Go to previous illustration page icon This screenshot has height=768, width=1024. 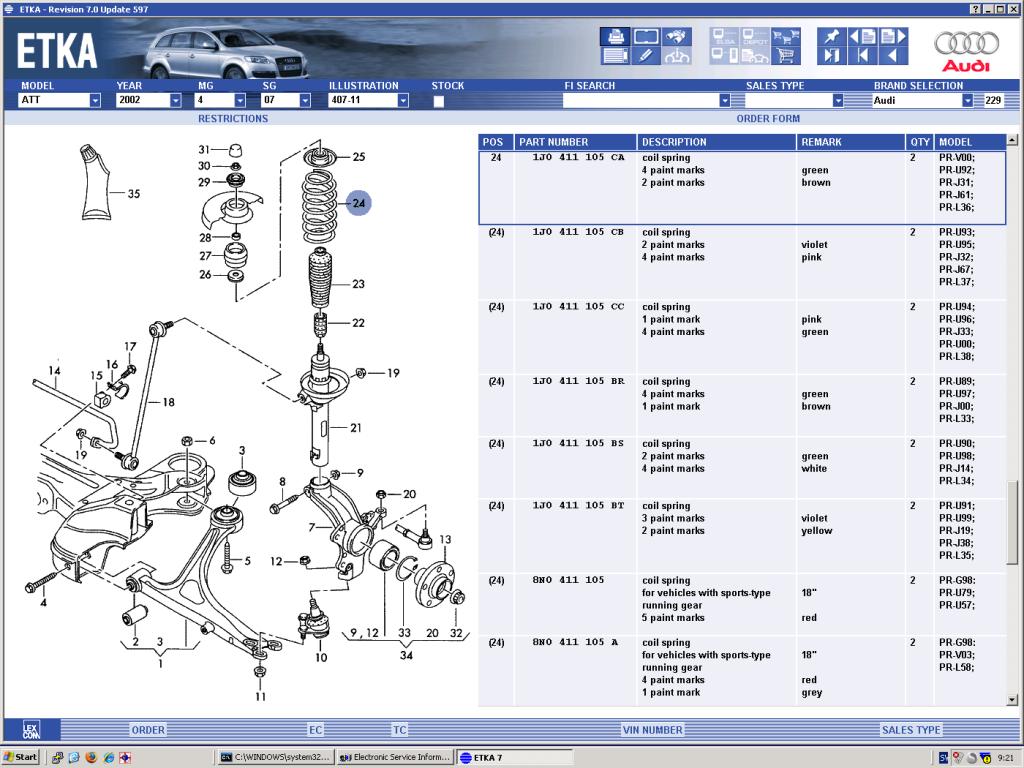[x=862, y=37]
